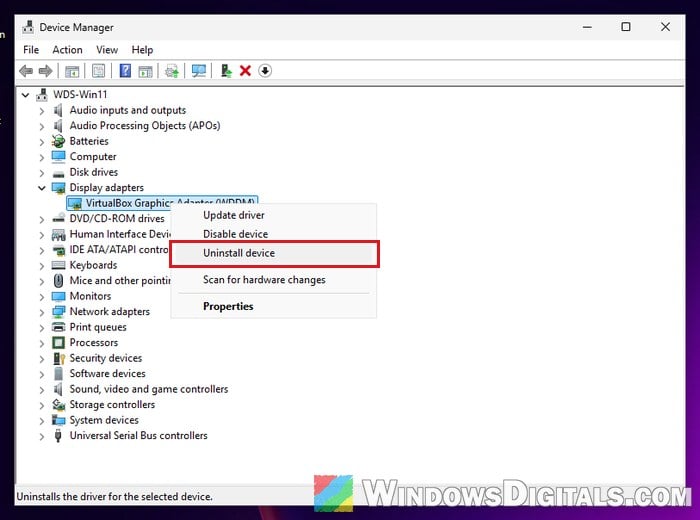The width and height of the screenshot is (700, 520).
Task: Click the Keyboards category icon
Action: (58, 265)
